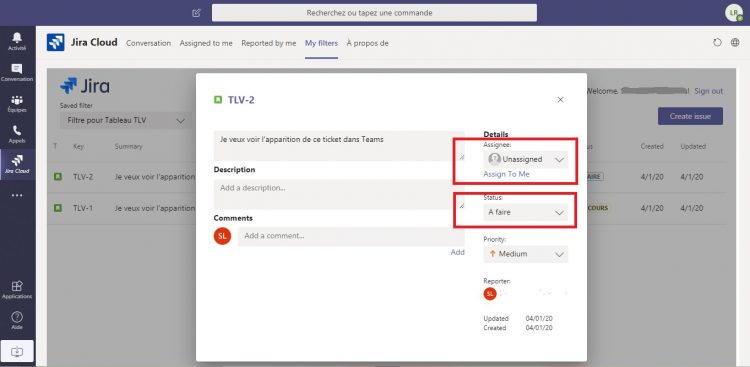Open the more apps ellipsis in sidebar
The width and height of the screenshot is (750, 367).
click(x=17, y=195)
